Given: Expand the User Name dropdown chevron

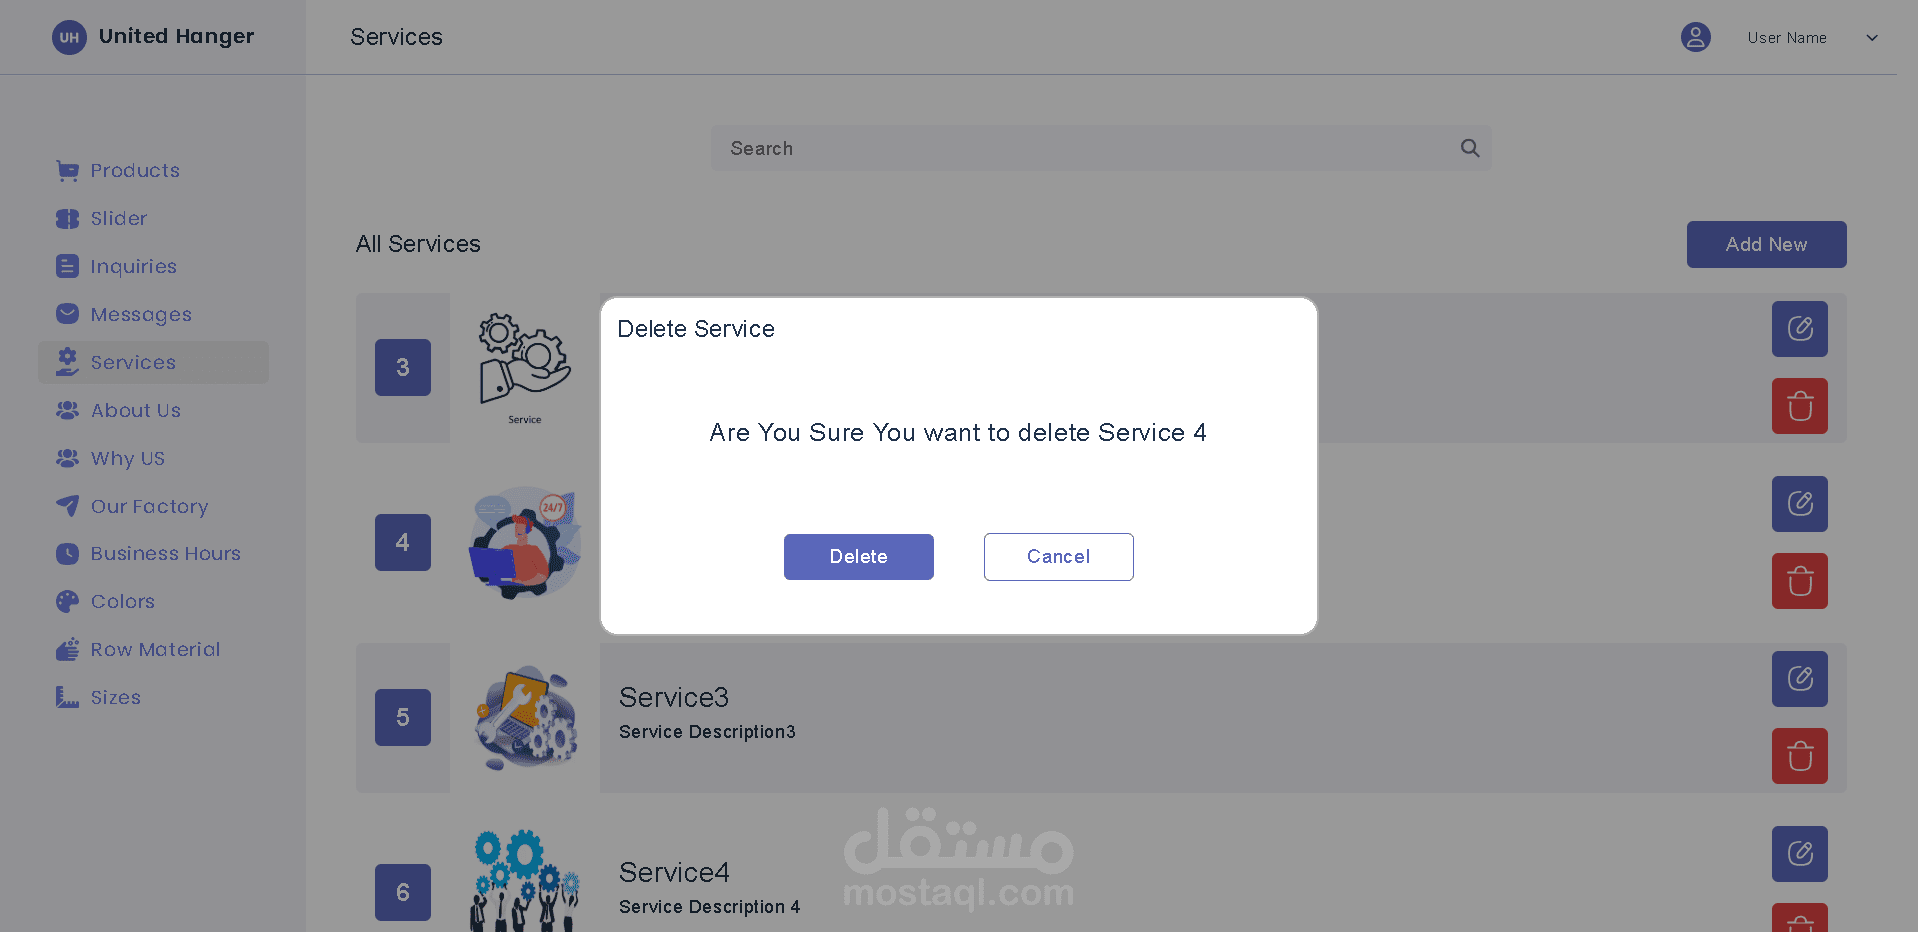Looking at the screenshot, I should pyautogui.click(x=1871, y=38).
